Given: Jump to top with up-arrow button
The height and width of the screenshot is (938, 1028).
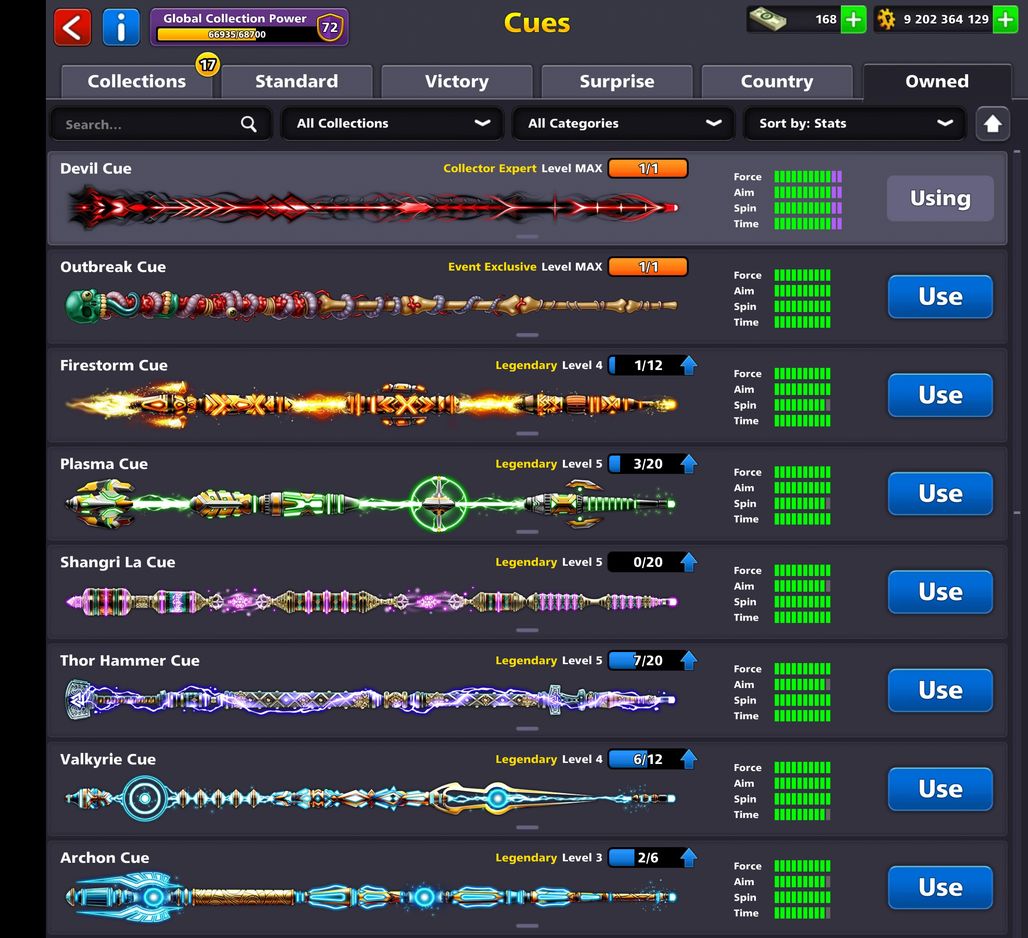Looking at the screenshot, I should click(x=992, y=124).
